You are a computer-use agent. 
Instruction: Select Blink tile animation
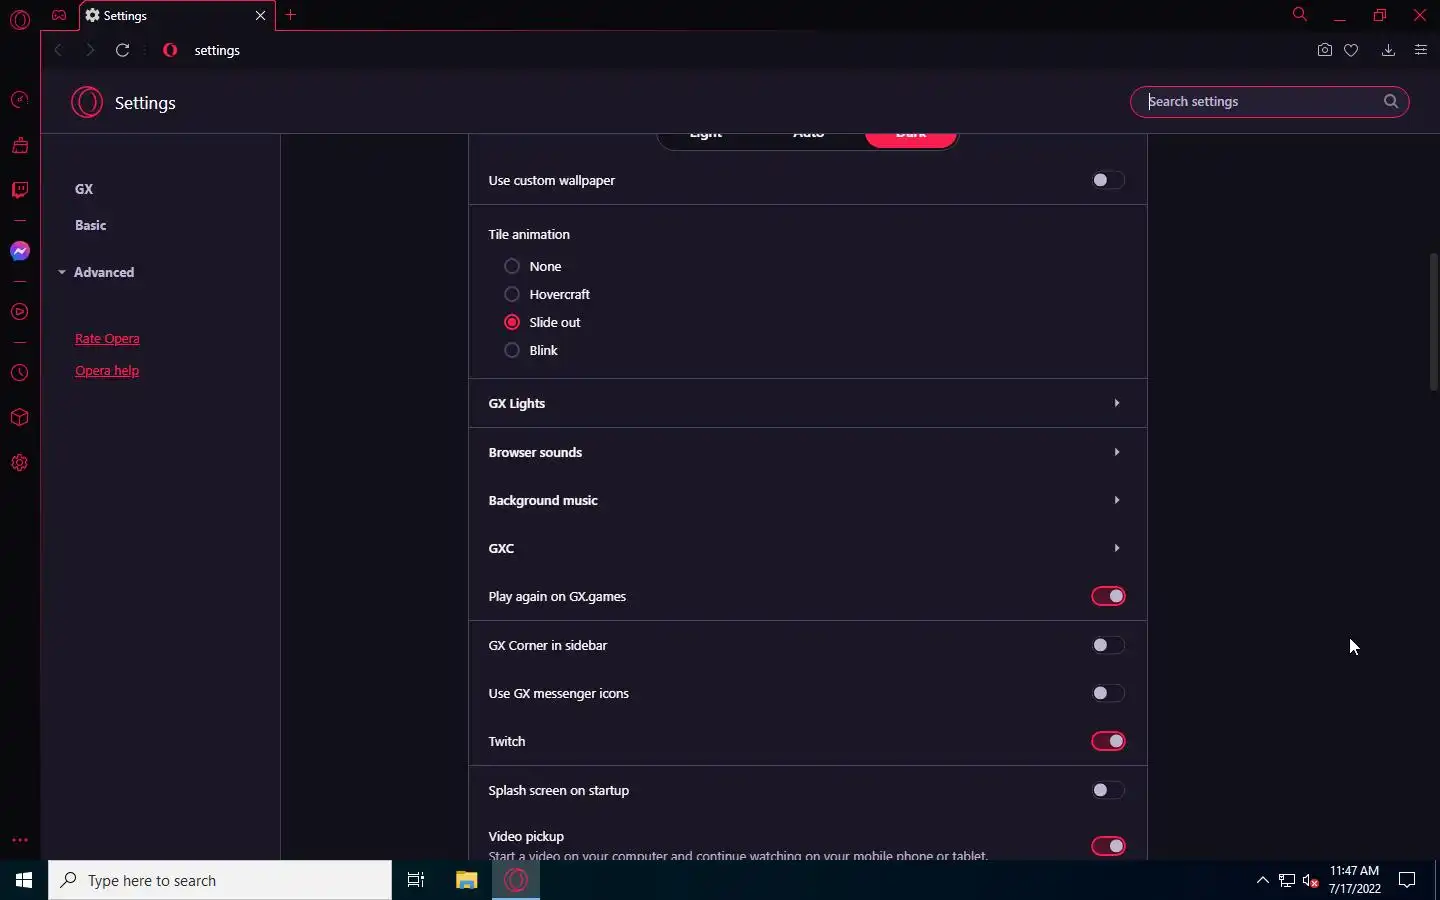pyautogui.click(x=512, y=350)
